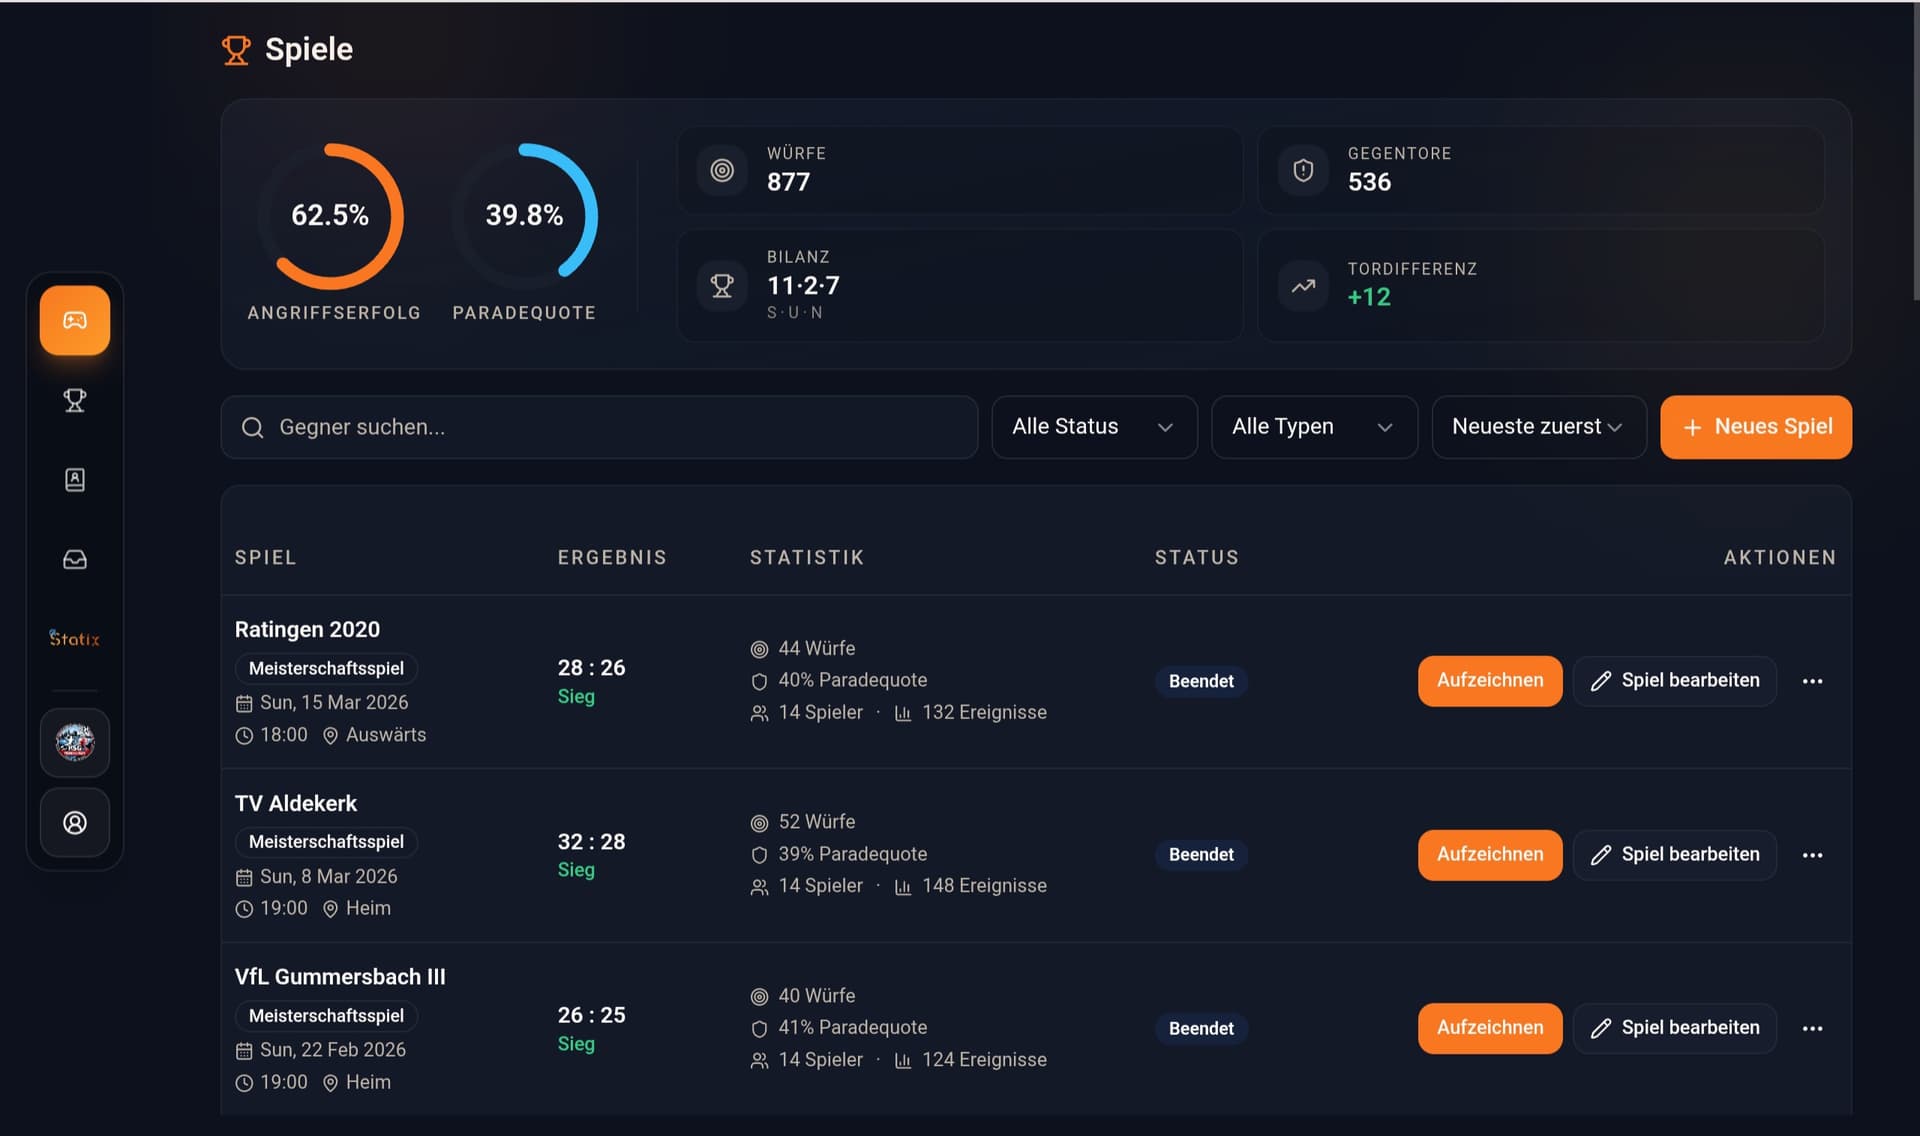Click Aufzeichnen for Ratingen 2020
The image size is (1920, 1136).
[1490, 681]
